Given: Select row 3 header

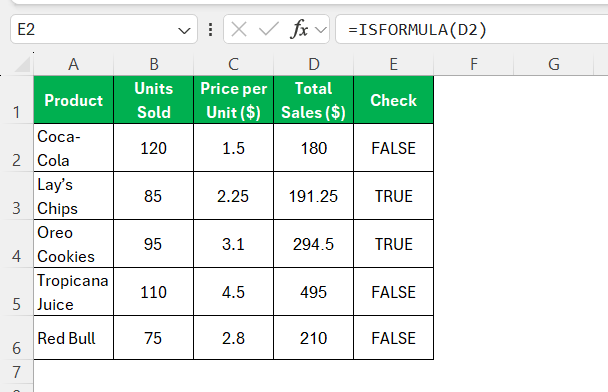Looking at the screenshot, I should tap(17, 196).
